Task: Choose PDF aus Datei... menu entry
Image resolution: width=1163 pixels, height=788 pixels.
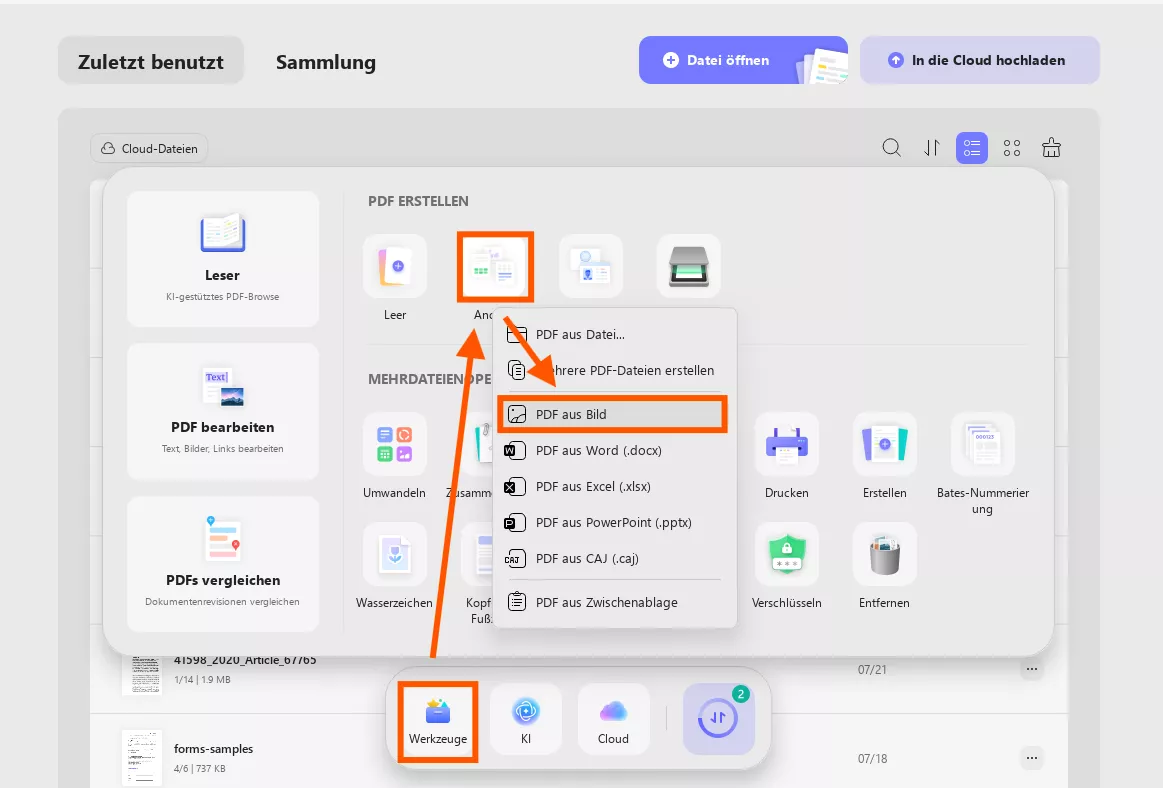Action: 615,334
